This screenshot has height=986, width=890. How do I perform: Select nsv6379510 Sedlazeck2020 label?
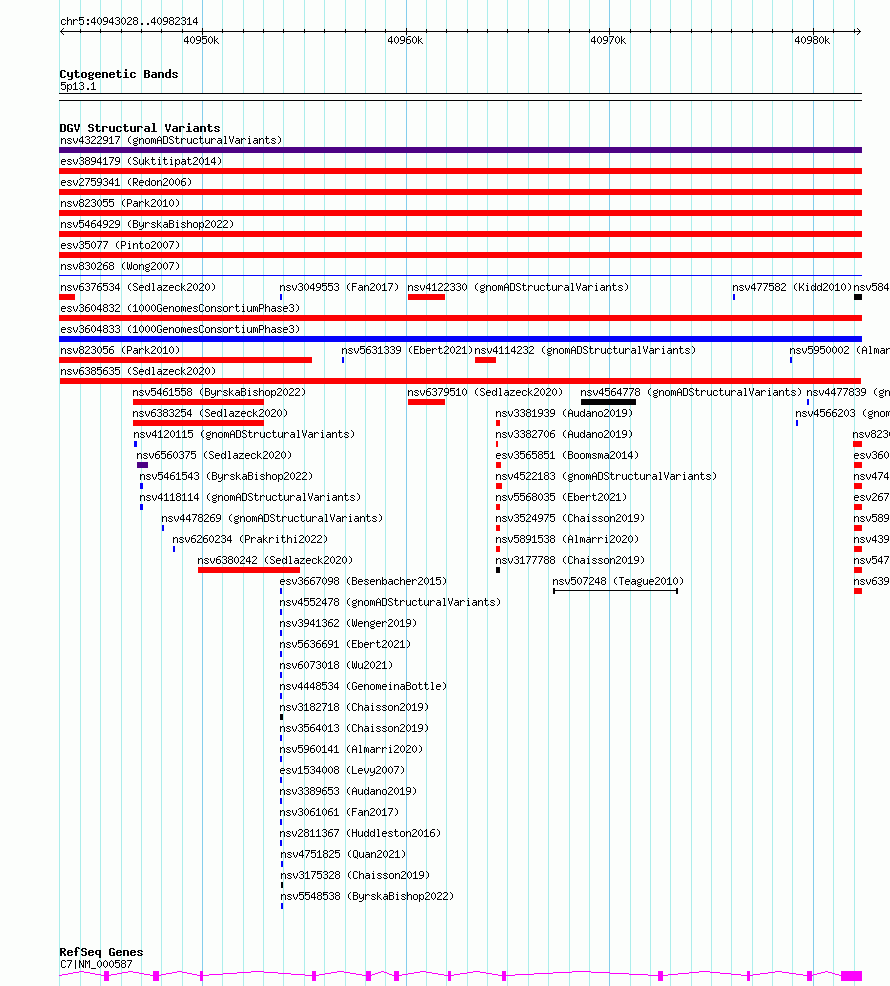pyautogui.click(x=485, y=392)
